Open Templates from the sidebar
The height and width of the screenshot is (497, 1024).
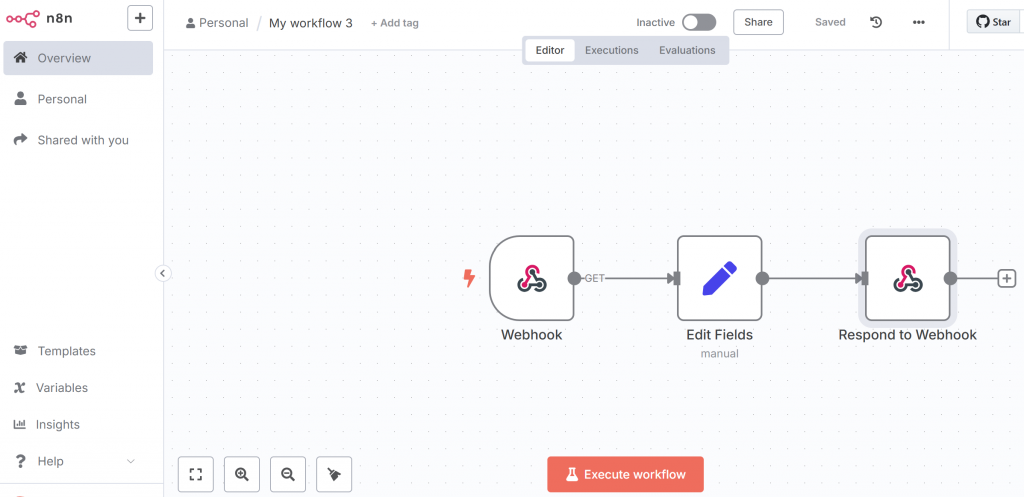(78, 351)
